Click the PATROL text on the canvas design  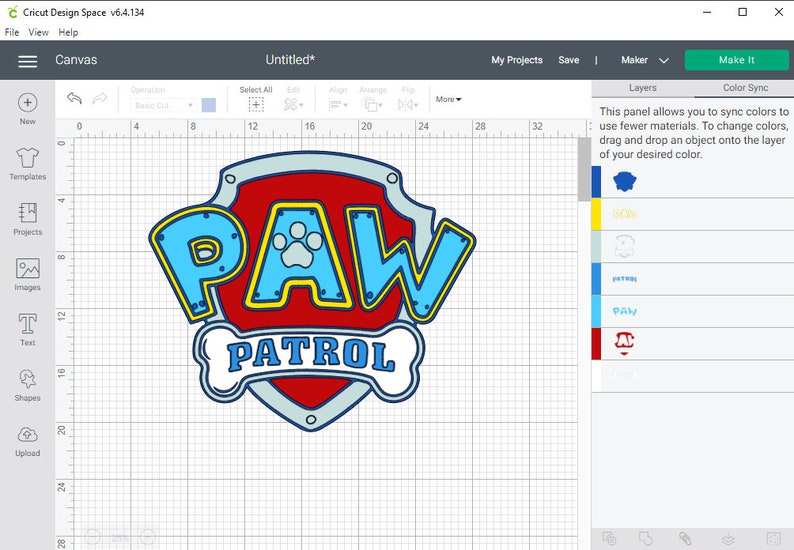coord(310,355)
